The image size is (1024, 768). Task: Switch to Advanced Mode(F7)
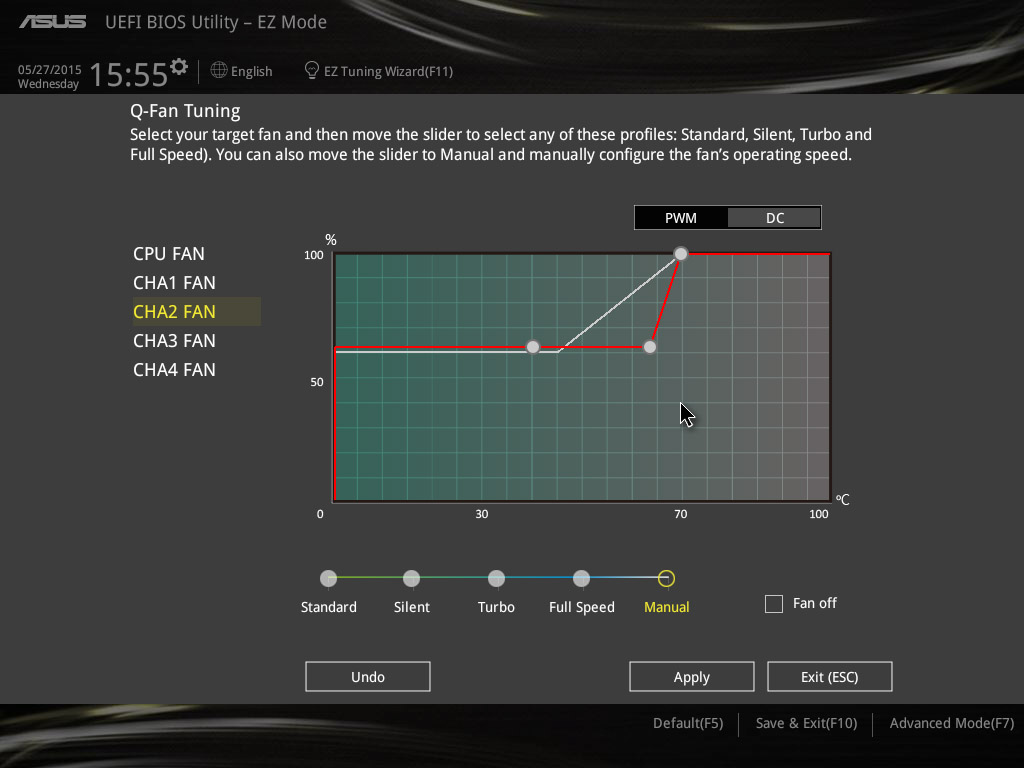952,724
